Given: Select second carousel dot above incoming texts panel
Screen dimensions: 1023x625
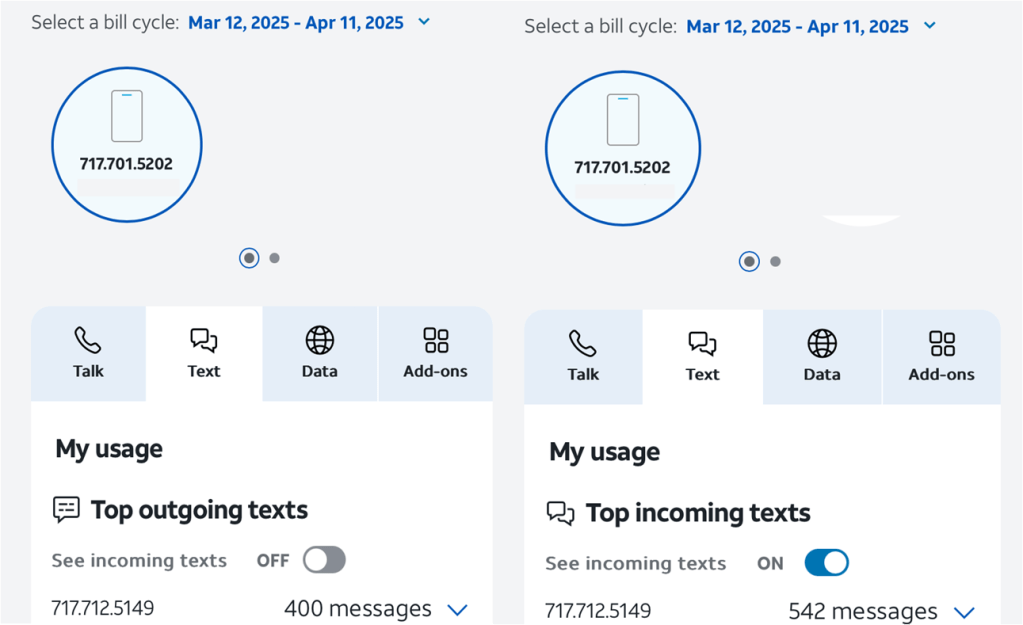Looking at the screenshot, I should pos(775,262).
